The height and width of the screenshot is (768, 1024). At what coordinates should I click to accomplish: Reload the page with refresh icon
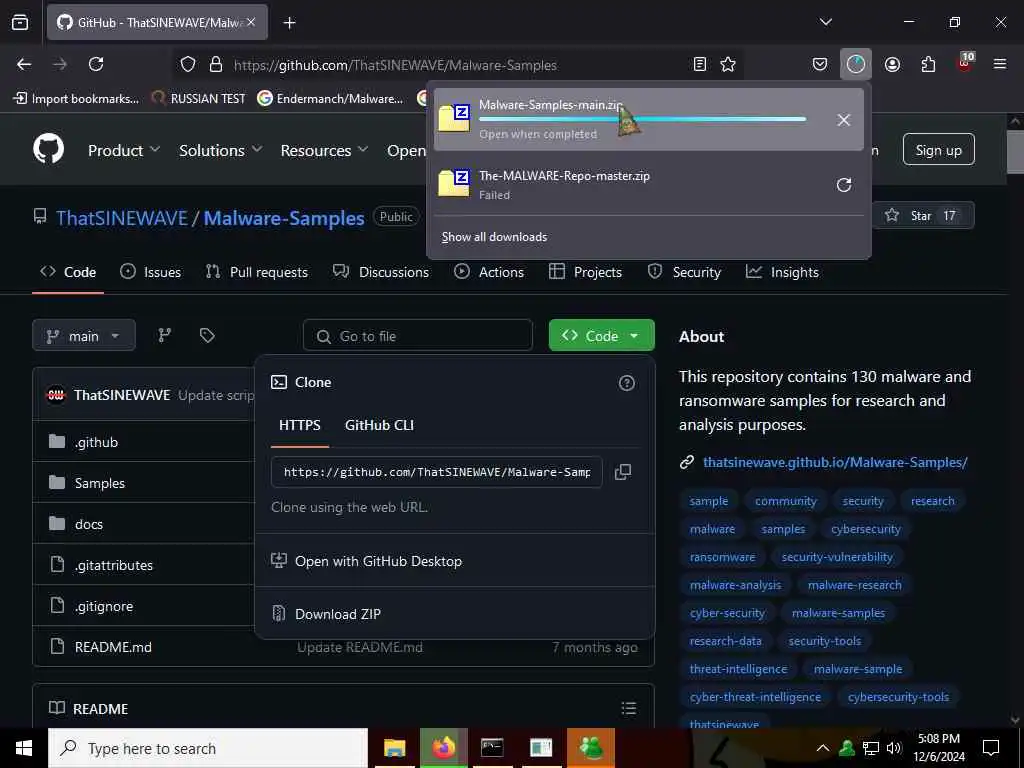96,64
